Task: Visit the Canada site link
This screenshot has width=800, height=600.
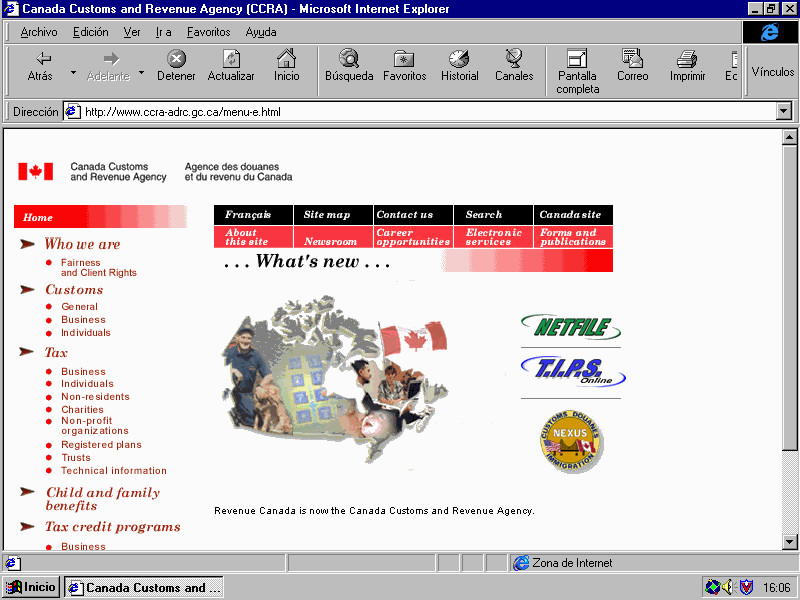Action: (x=573, y=215)
